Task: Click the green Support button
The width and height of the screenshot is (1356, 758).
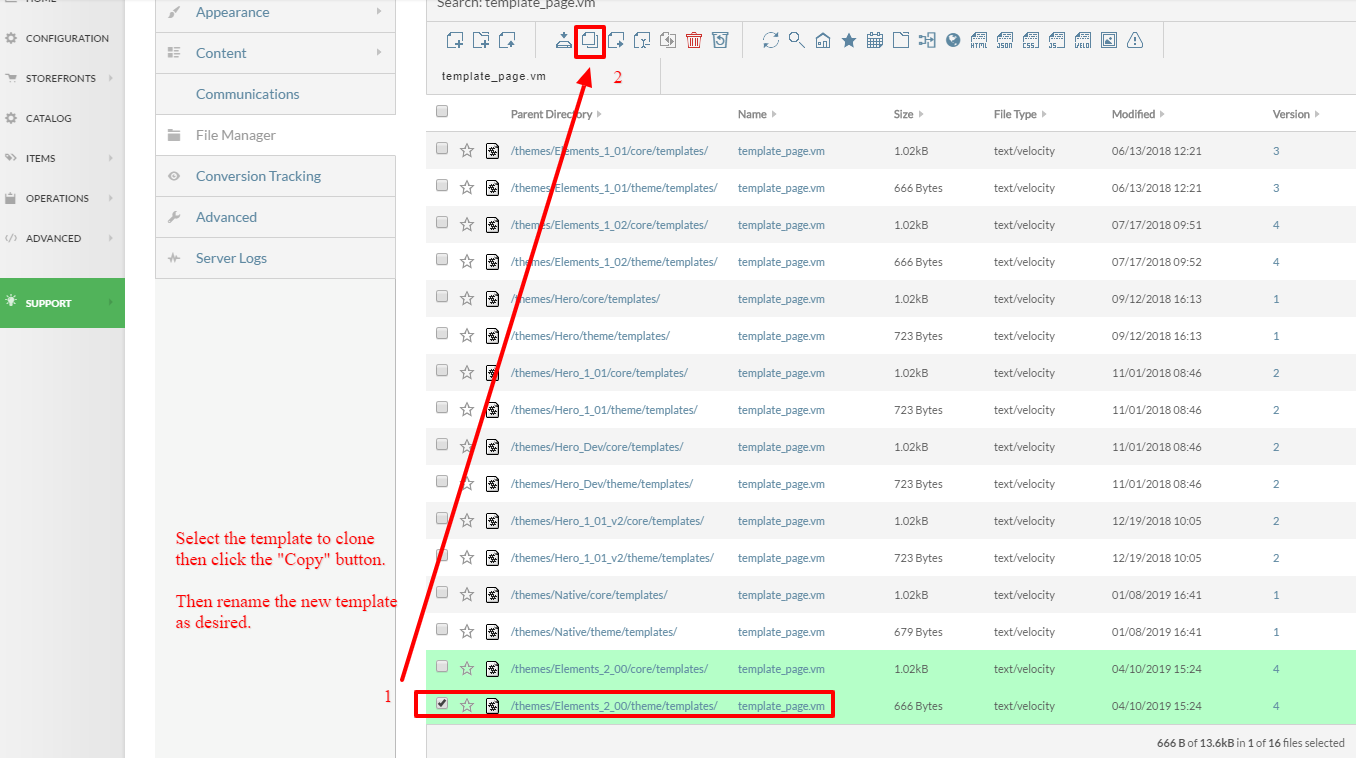Action: [62, 303]
